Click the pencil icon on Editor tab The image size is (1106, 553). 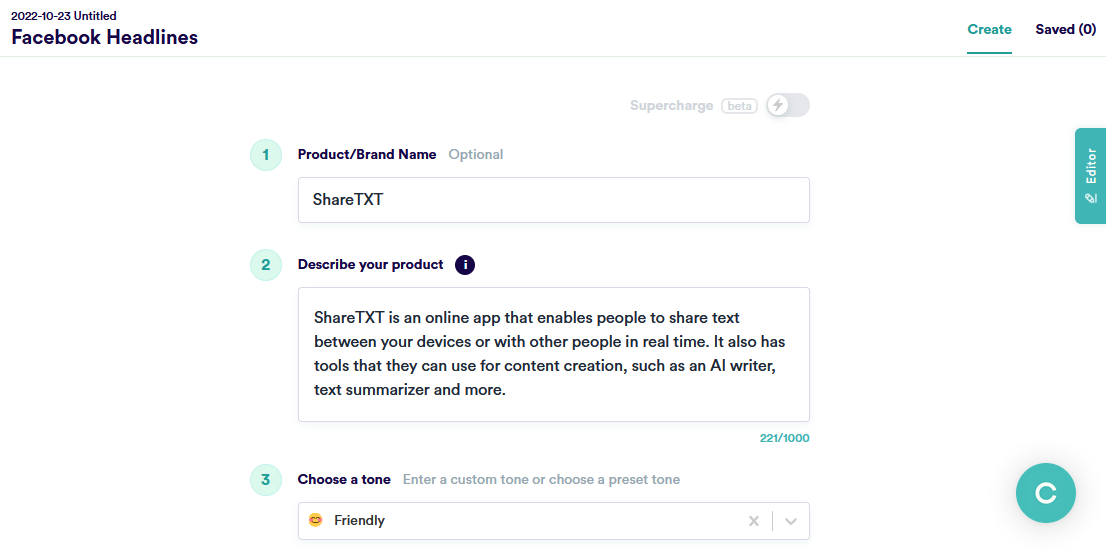pos(1091,198)
